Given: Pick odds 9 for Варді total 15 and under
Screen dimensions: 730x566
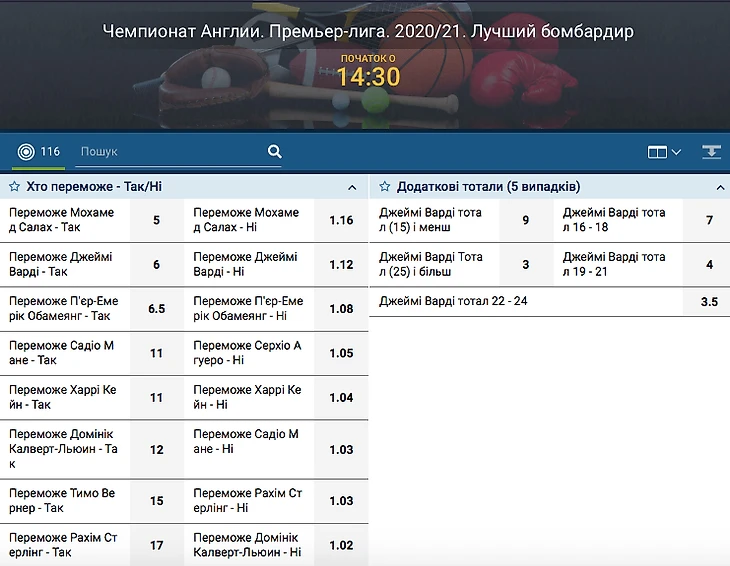Looking at the screenshot, I should click(x=526, y=220).
